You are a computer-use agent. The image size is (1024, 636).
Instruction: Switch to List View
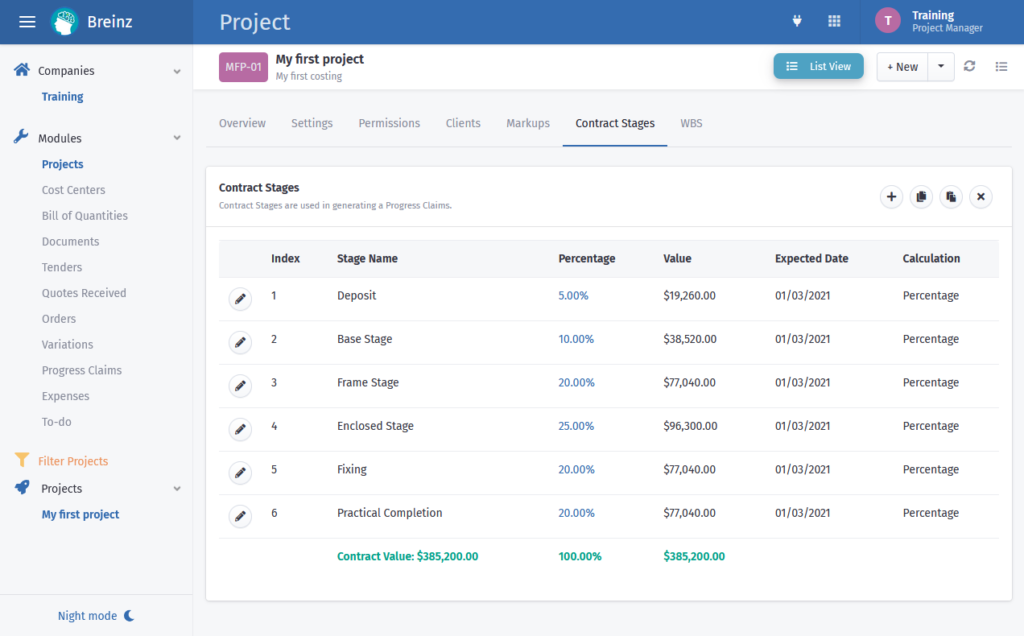click(x=818, y=67)
